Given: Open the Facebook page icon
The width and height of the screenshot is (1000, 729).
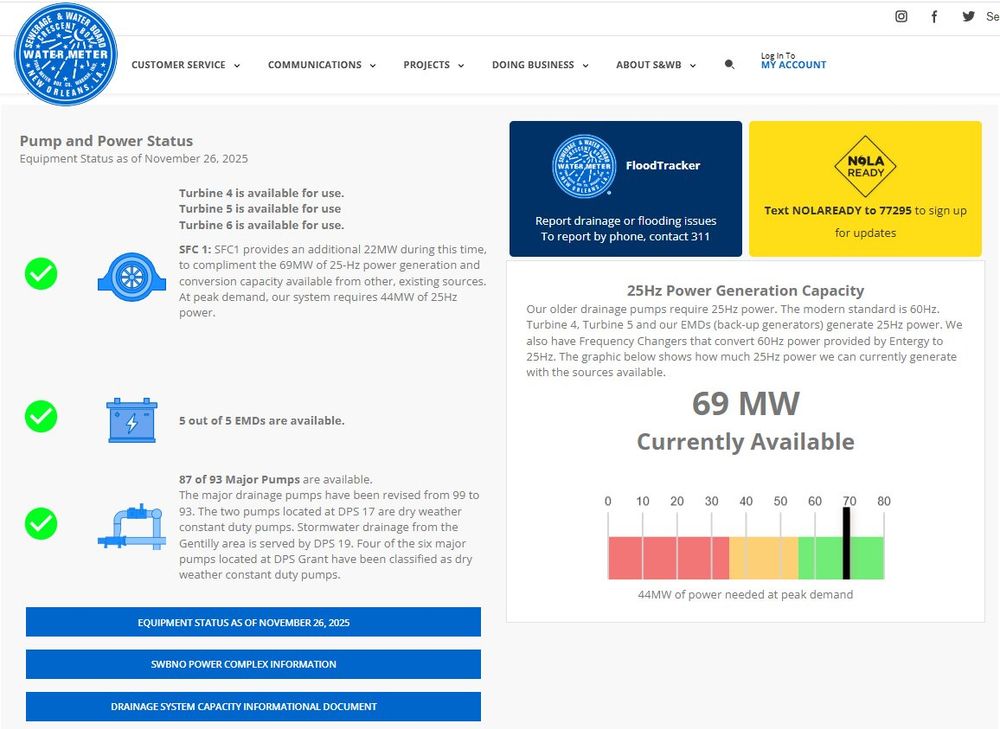Looking at the screenshot, I should [934, 16].
